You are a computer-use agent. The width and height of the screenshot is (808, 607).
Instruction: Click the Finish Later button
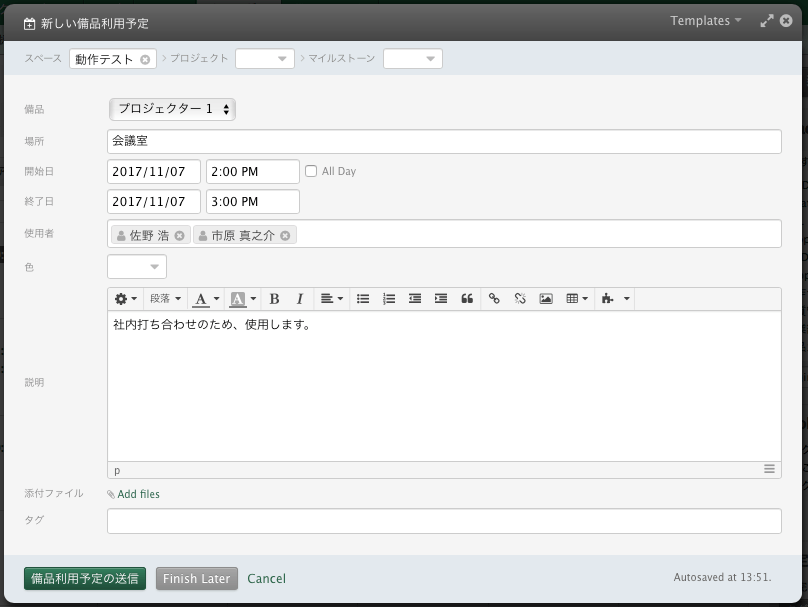click(197, 579)
